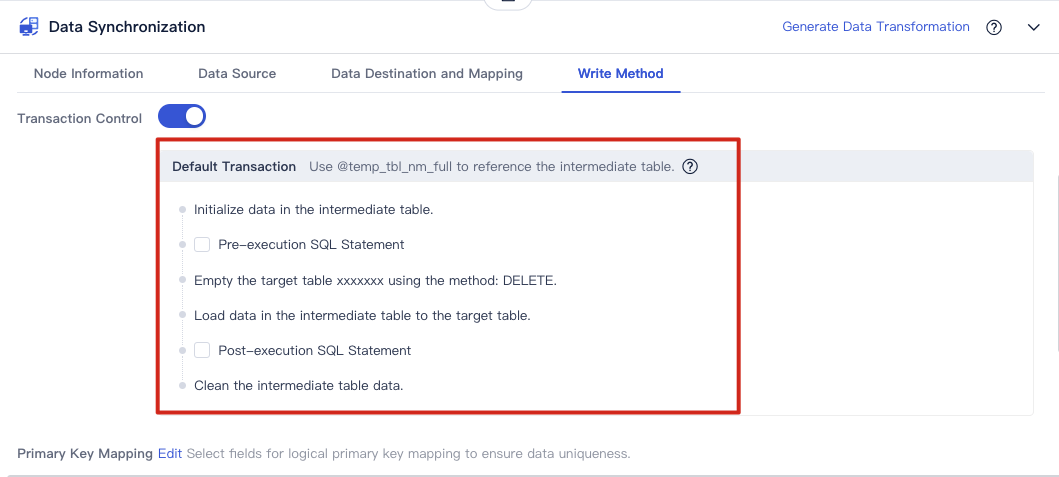Click Edit link for Primary Key Mapping
Screen dimensions: 1059x477
point(170,453)
